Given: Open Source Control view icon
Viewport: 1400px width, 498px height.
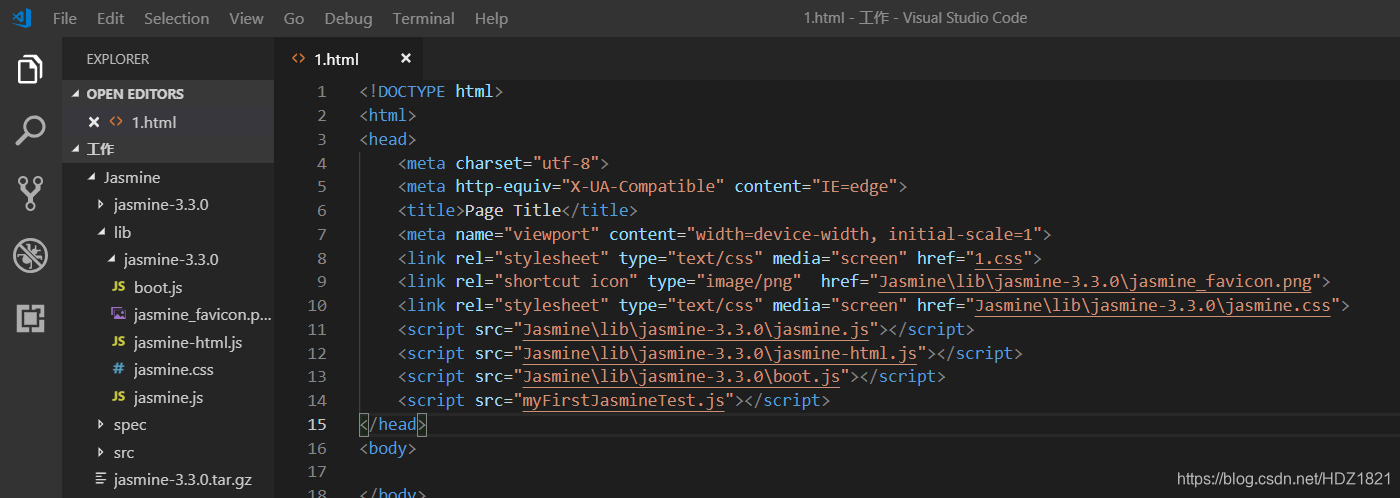Looking at the screenshot, I should pos(30,193).
